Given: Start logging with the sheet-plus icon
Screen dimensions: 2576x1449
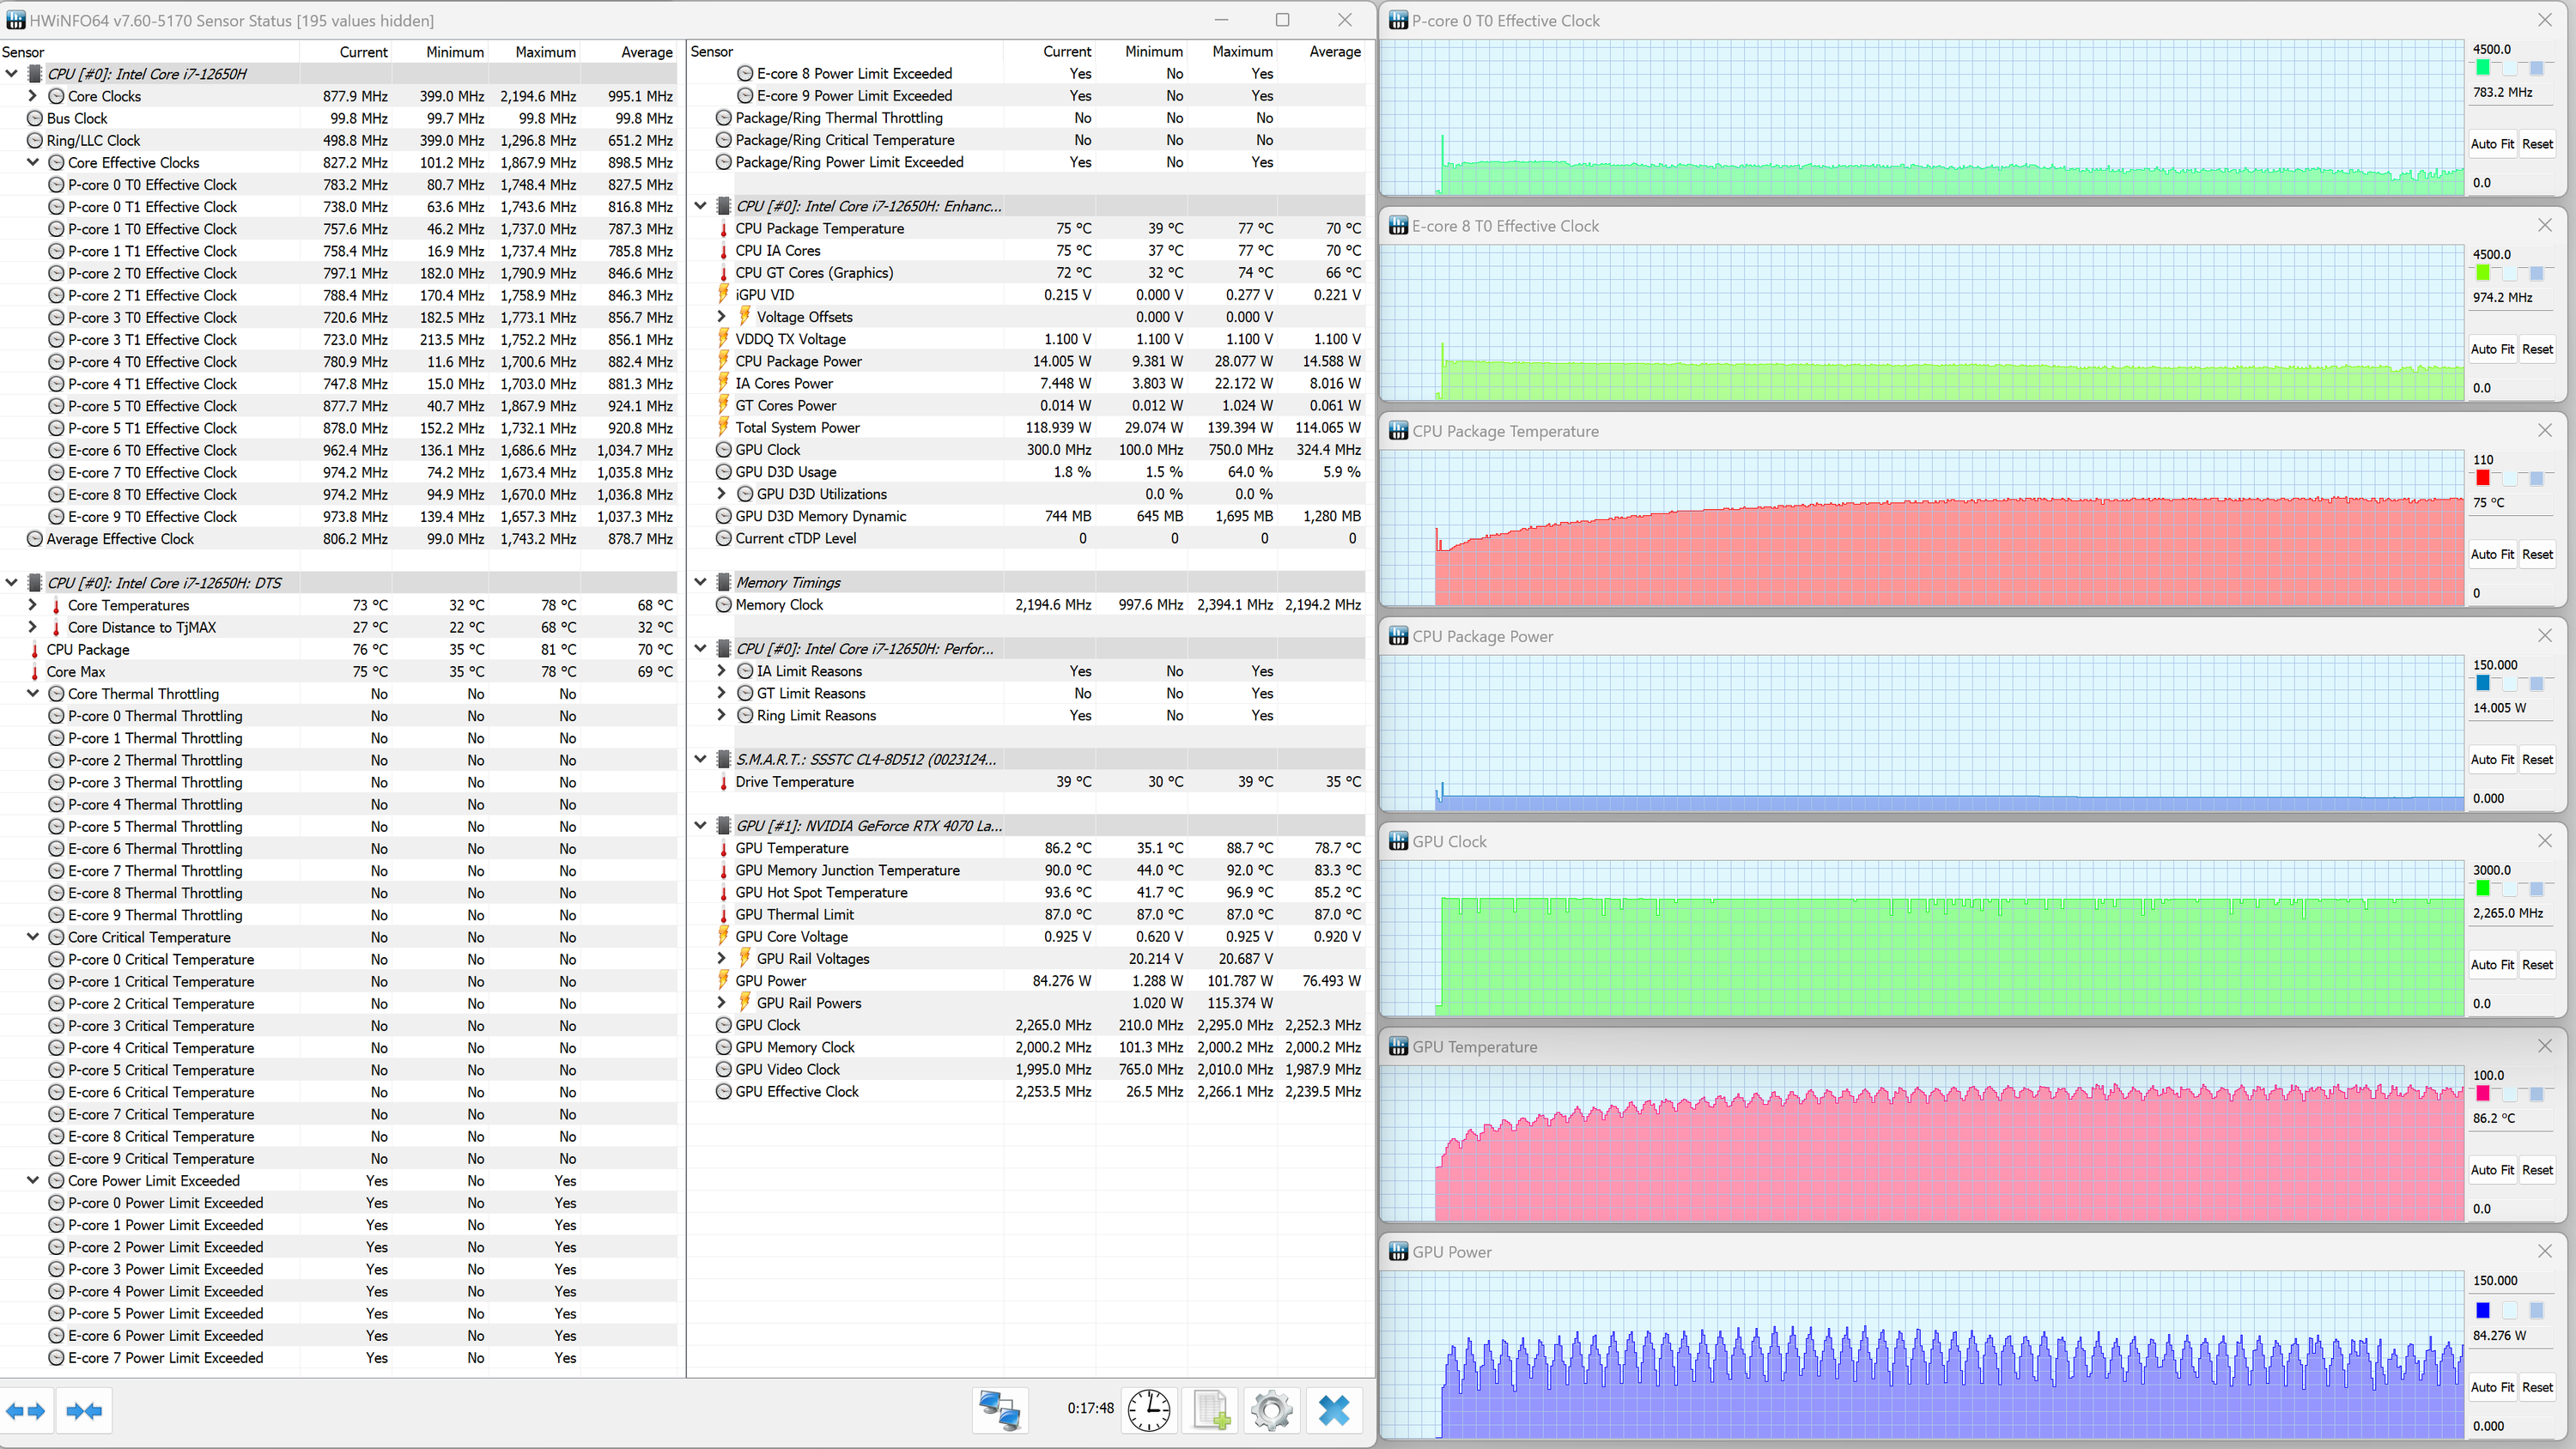Looking at the screenshot, I should coord(1211,1410).
